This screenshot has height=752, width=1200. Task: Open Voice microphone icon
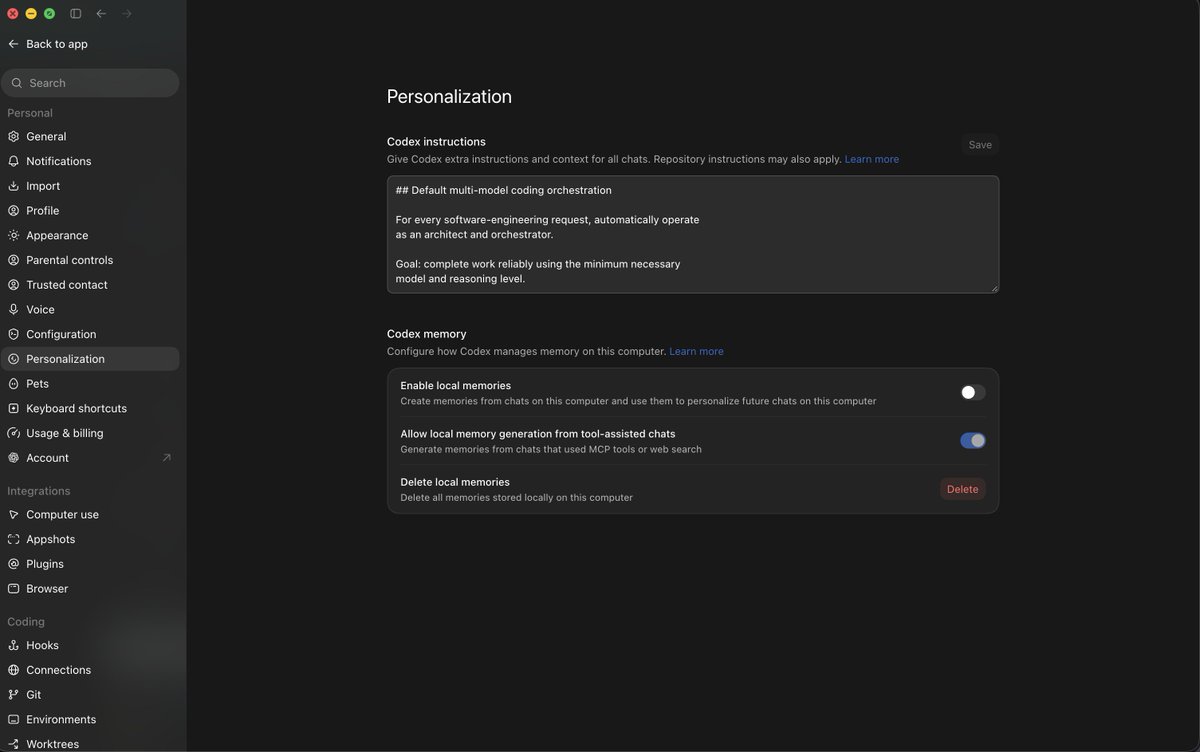click(14, 310)
